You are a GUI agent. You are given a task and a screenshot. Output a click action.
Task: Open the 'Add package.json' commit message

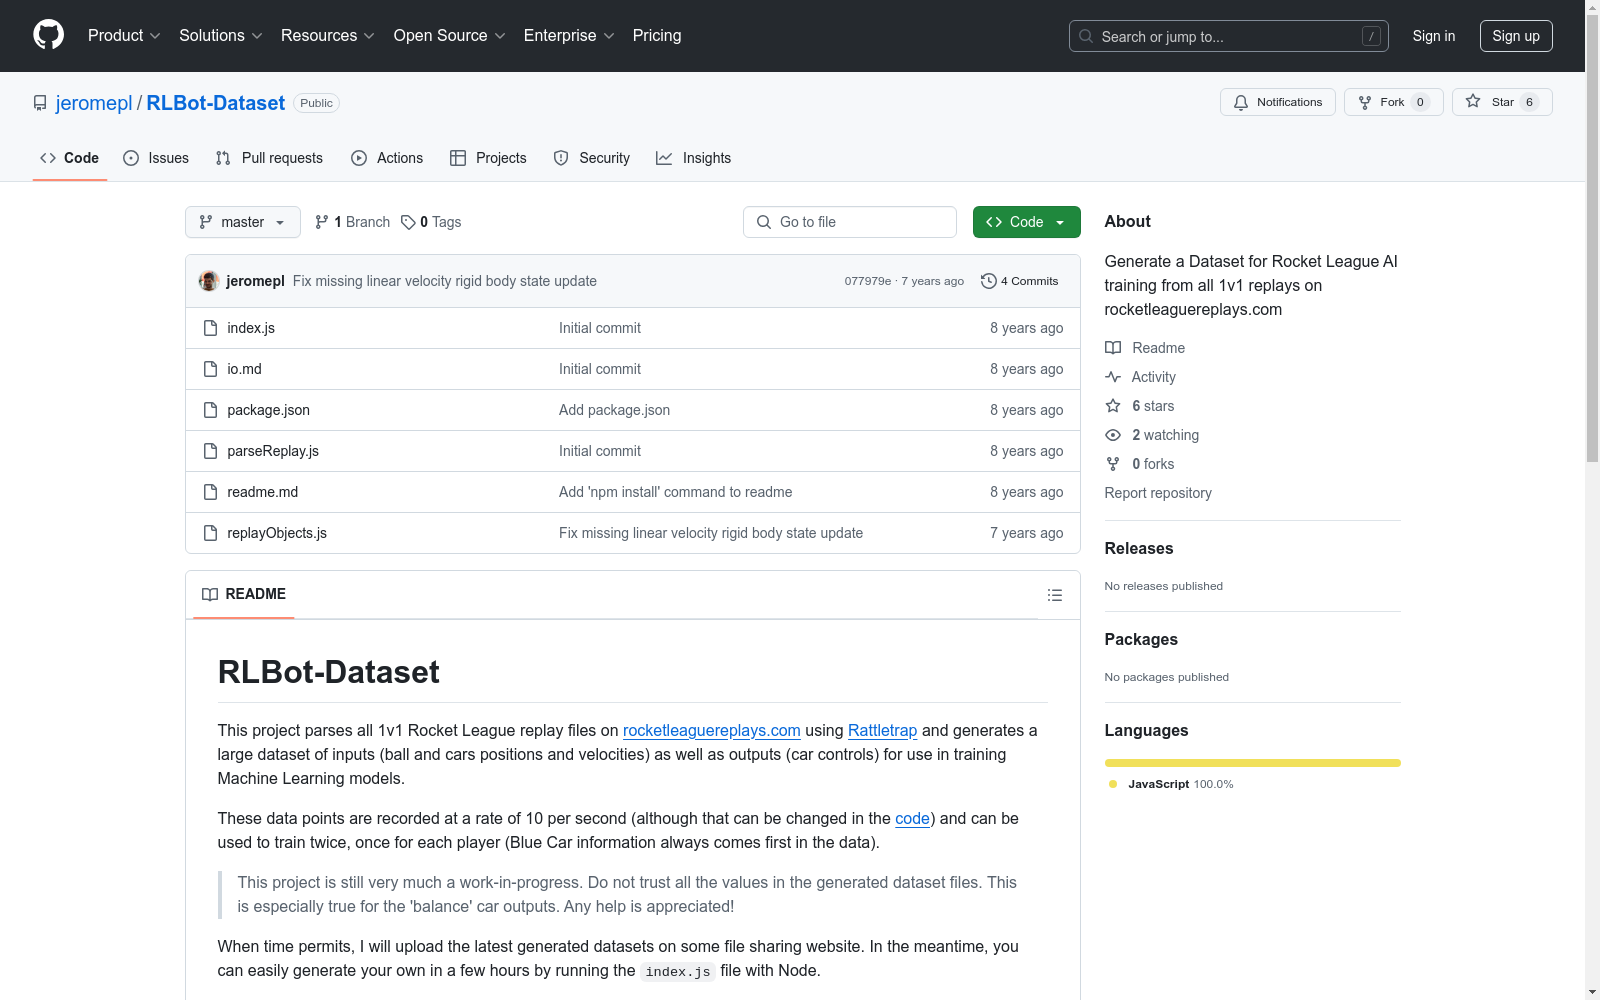point(615,410)
